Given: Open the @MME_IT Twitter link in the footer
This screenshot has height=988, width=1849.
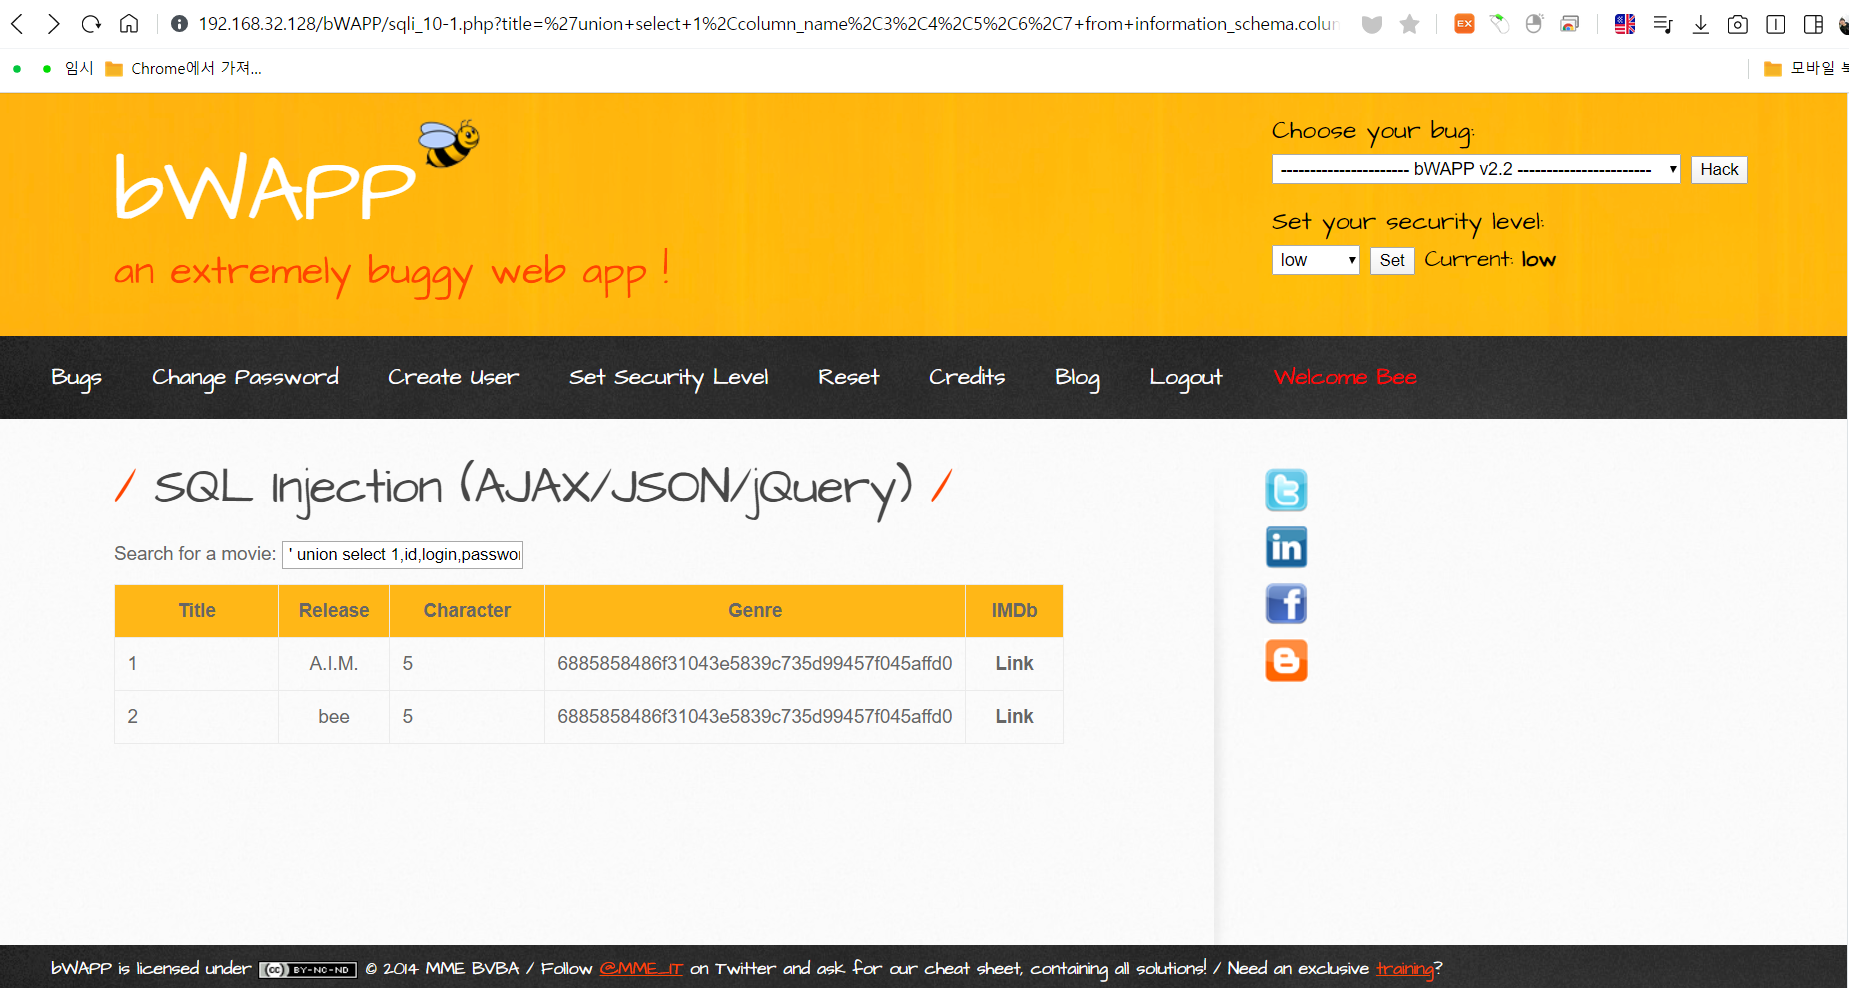Looking at the screenshot, I should [x=641, y=968].
